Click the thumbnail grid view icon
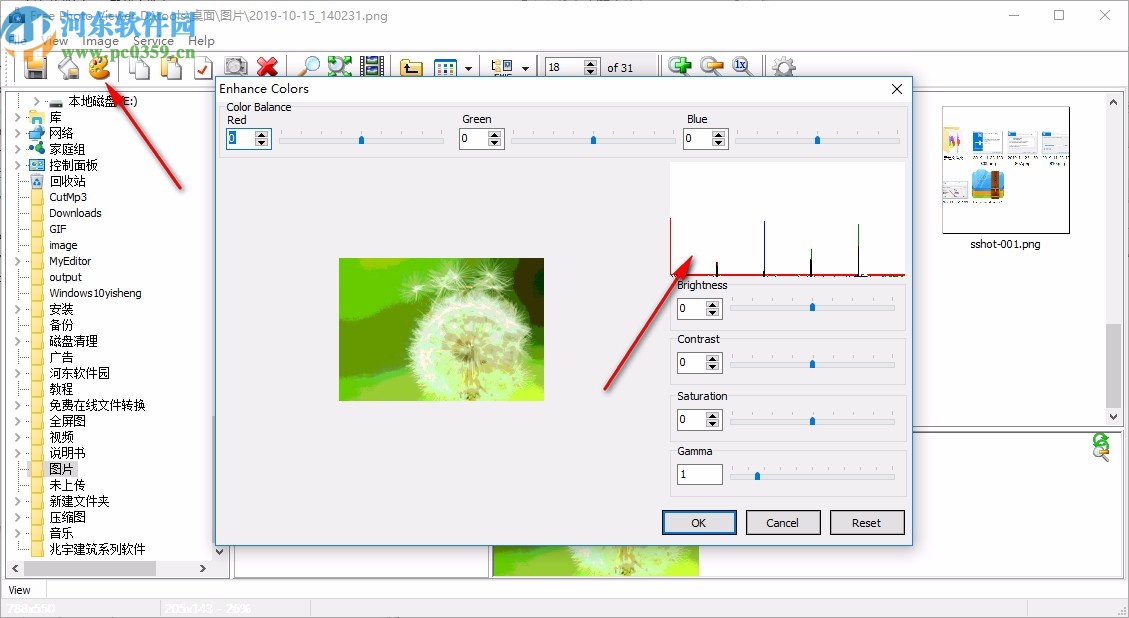1129x618 pixels. tap(446, 68)
